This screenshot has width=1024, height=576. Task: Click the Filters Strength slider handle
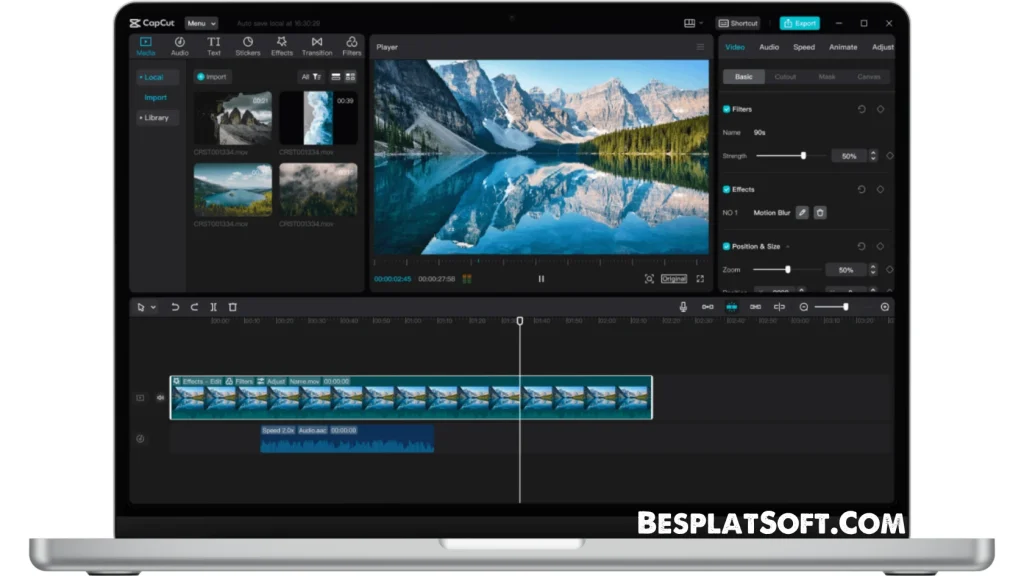pyautogui.click(x=803, y=156)
